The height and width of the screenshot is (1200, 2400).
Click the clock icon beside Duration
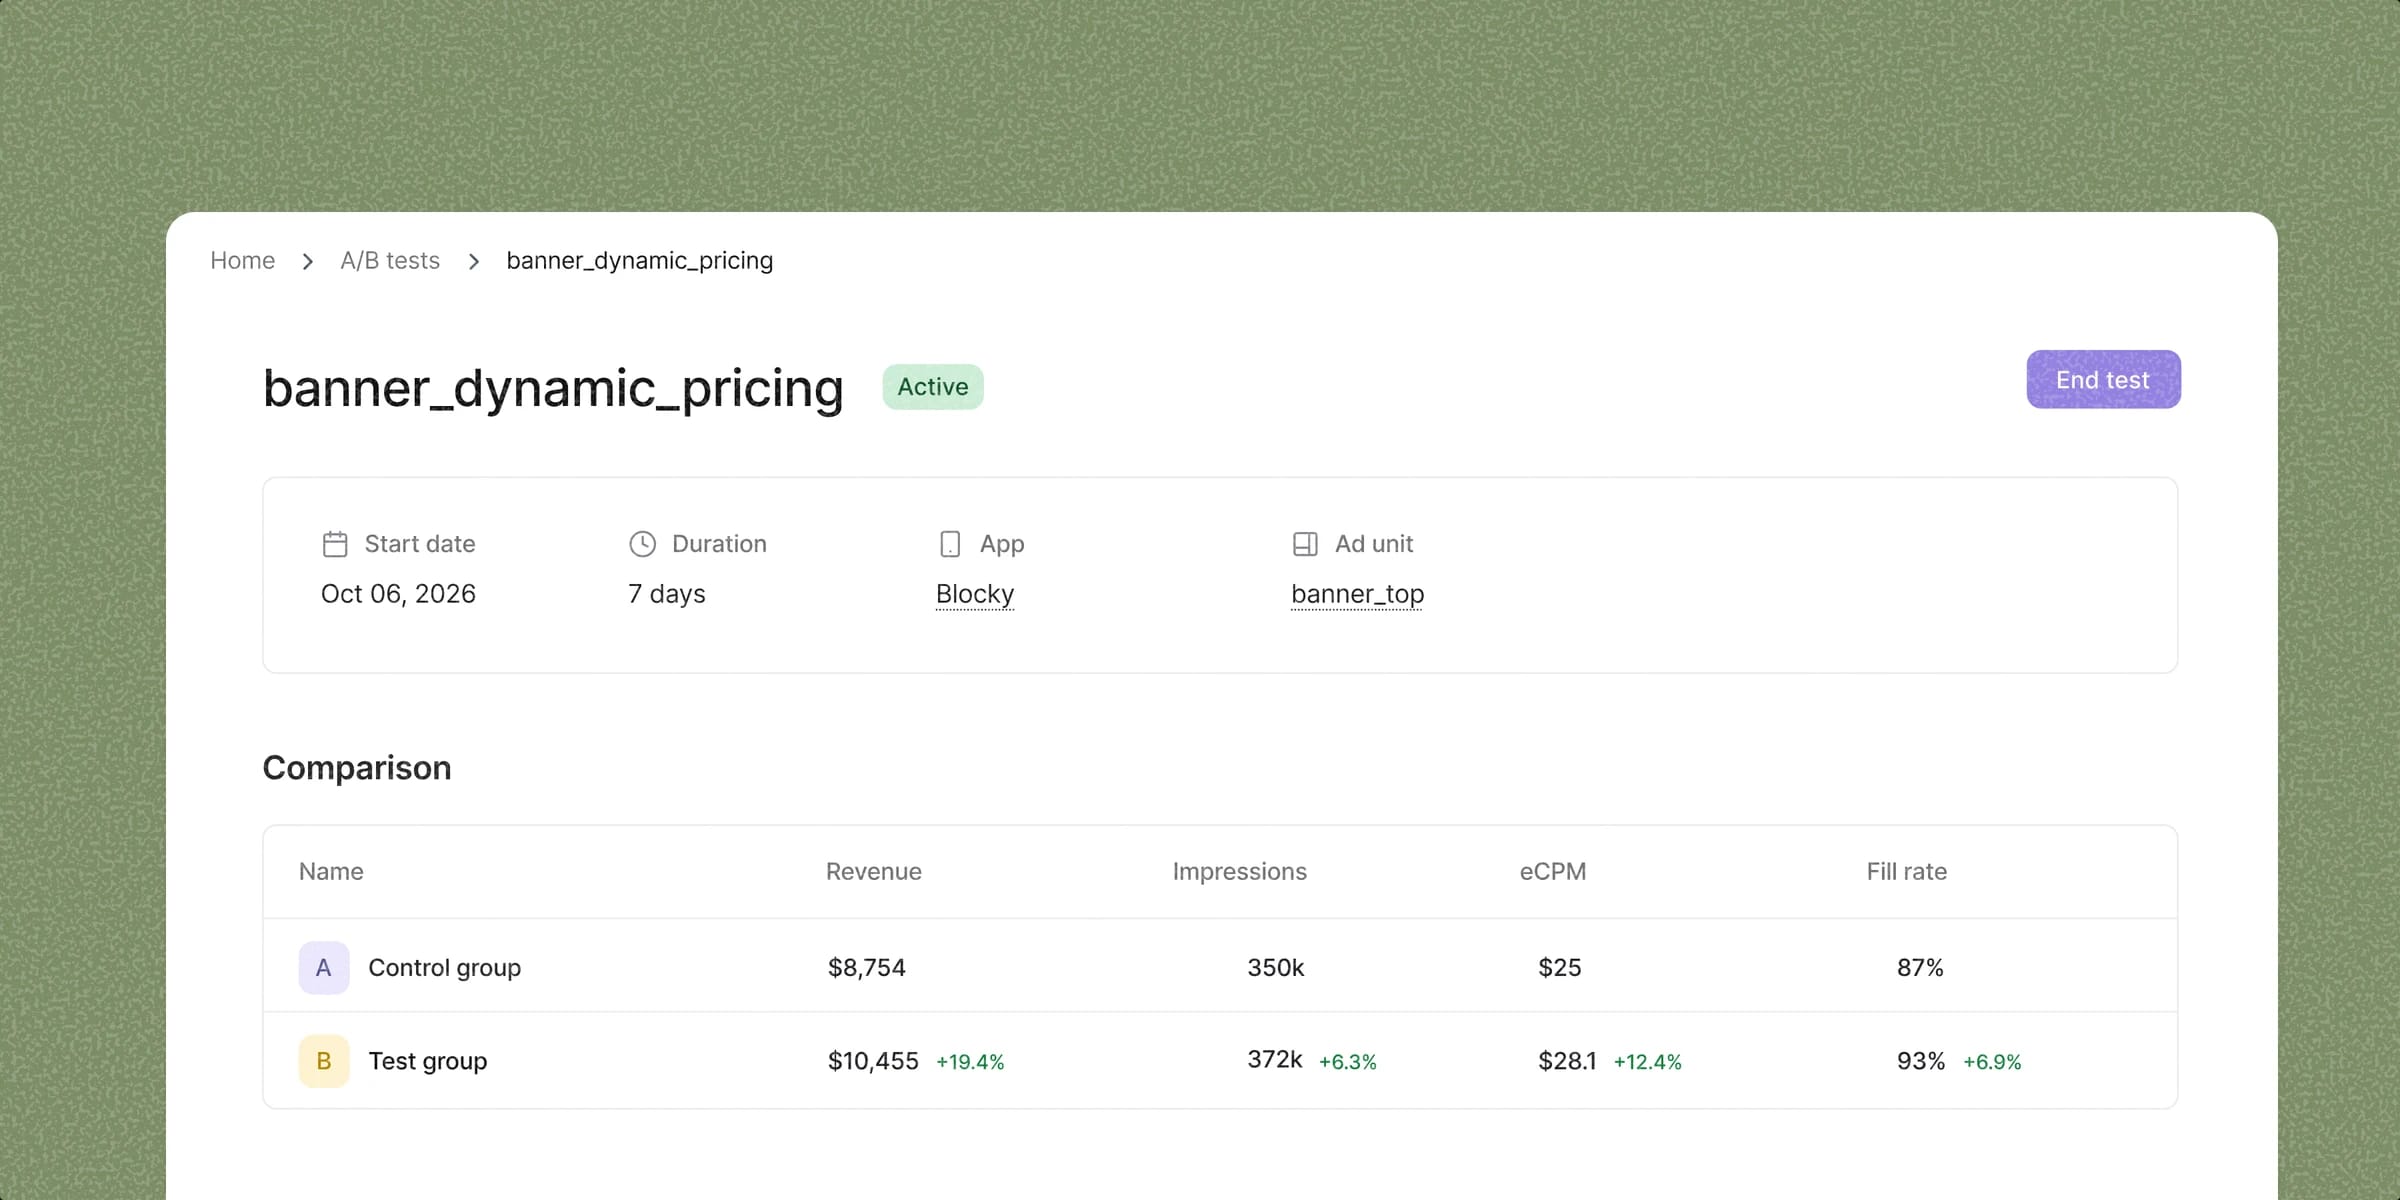[642, 544]
